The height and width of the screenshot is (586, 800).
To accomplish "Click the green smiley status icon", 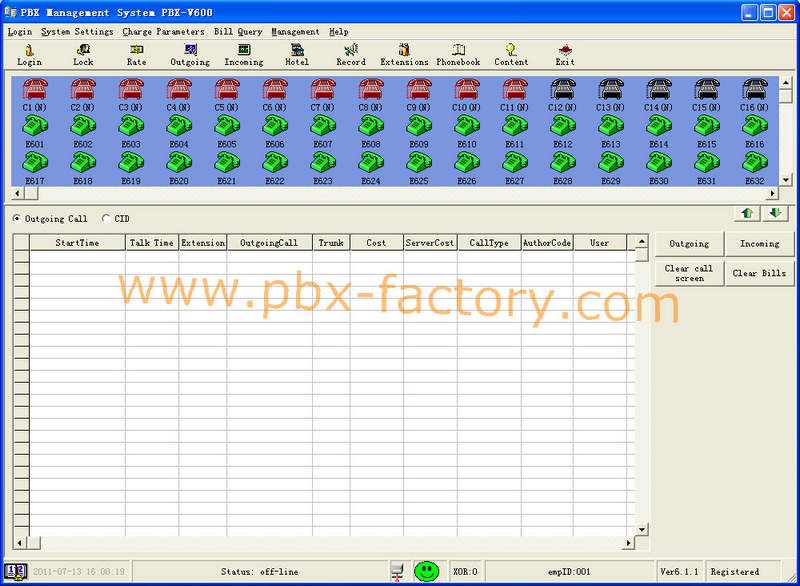I will [x=427, y=571].
